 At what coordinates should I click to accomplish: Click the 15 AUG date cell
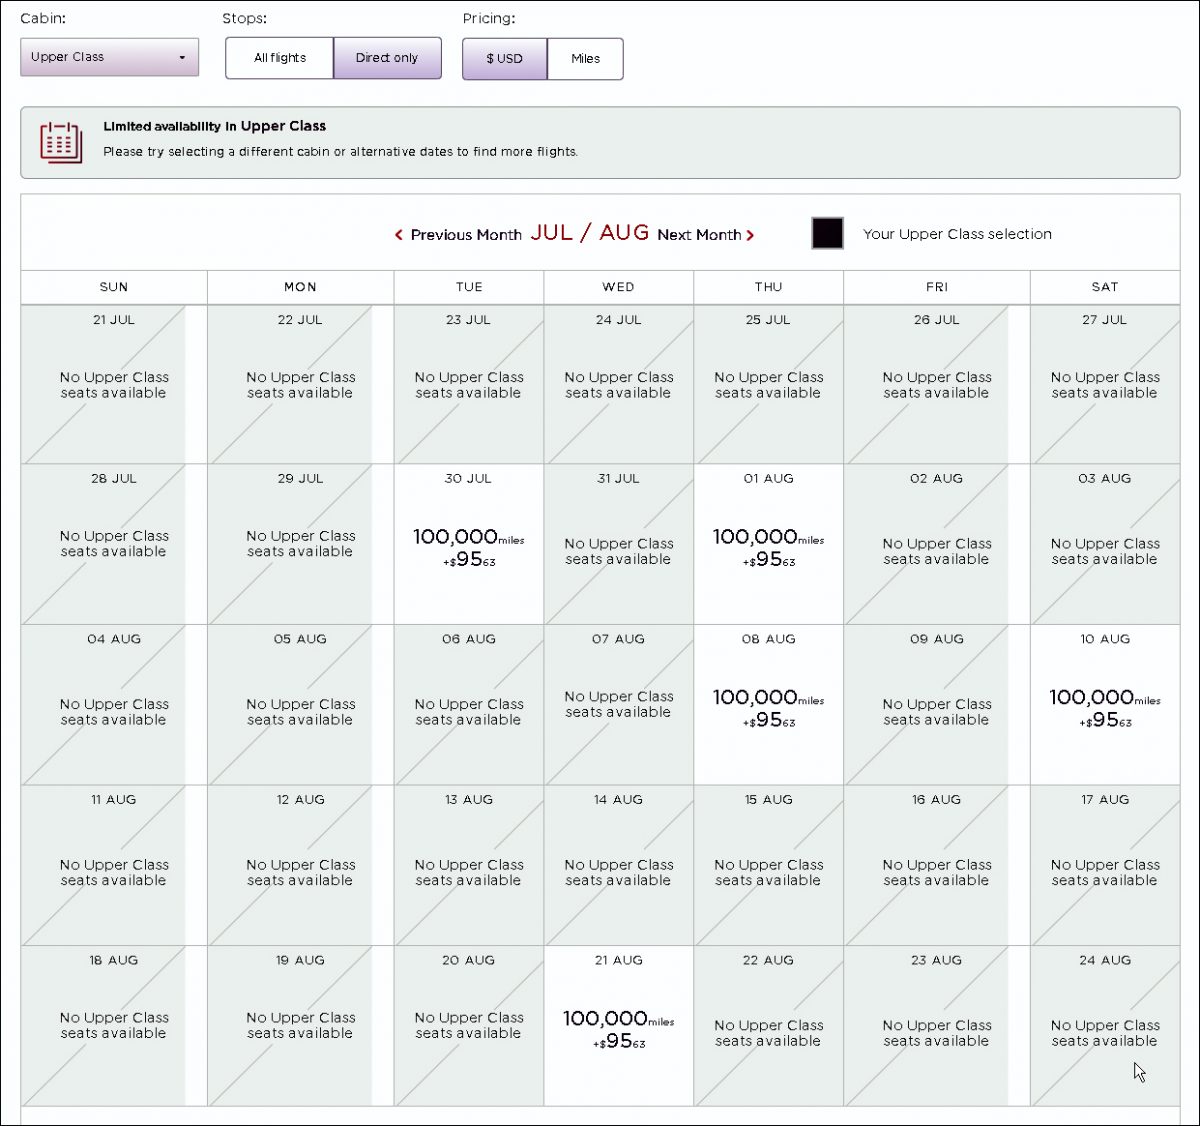768,866
